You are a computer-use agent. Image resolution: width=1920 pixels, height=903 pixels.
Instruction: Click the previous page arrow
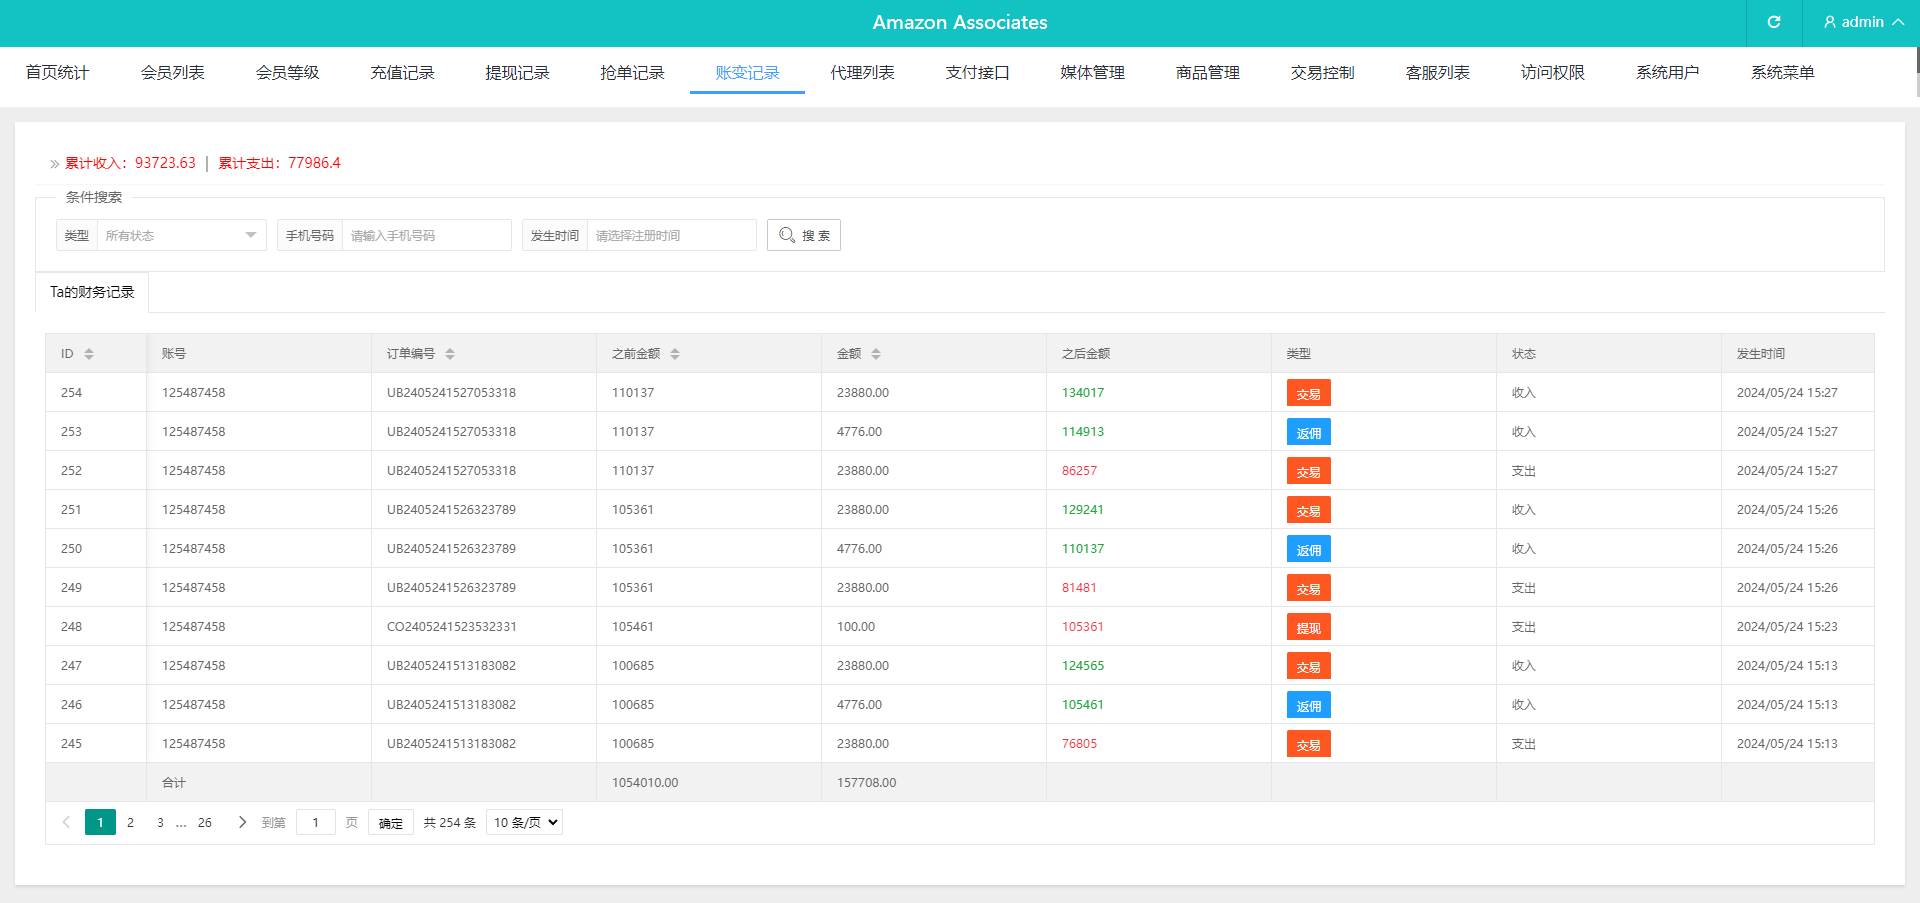(x=66, y=822)
